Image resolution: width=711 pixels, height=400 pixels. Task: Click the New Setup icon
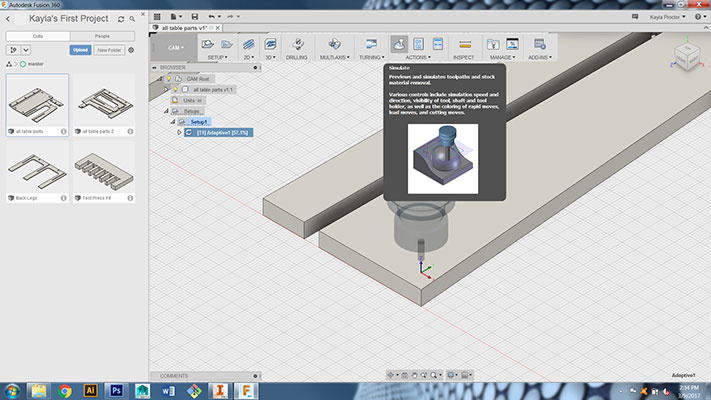coord(208,44)
